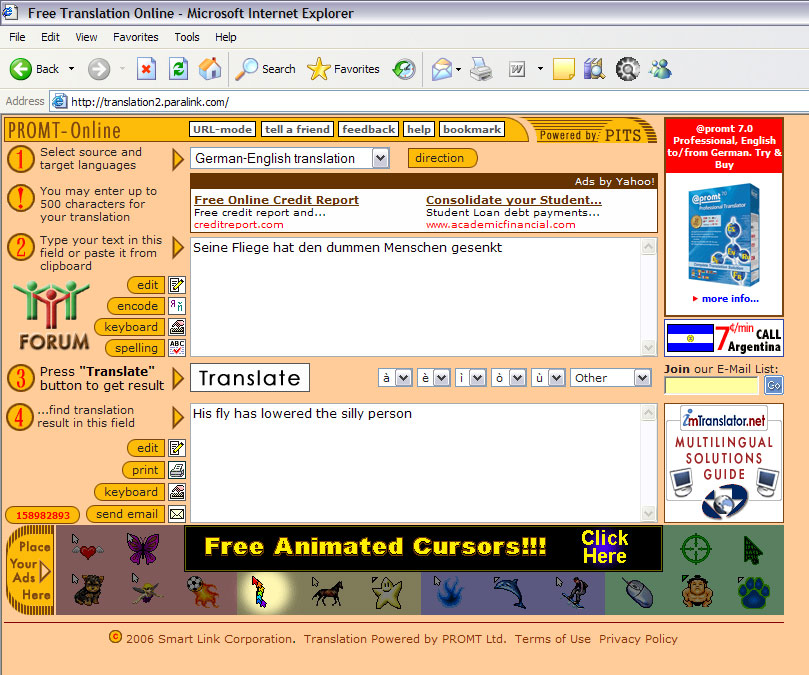Expand the Other special characters dropdown
This screenshot has width=809, height=675.
(x=641, y=378)
